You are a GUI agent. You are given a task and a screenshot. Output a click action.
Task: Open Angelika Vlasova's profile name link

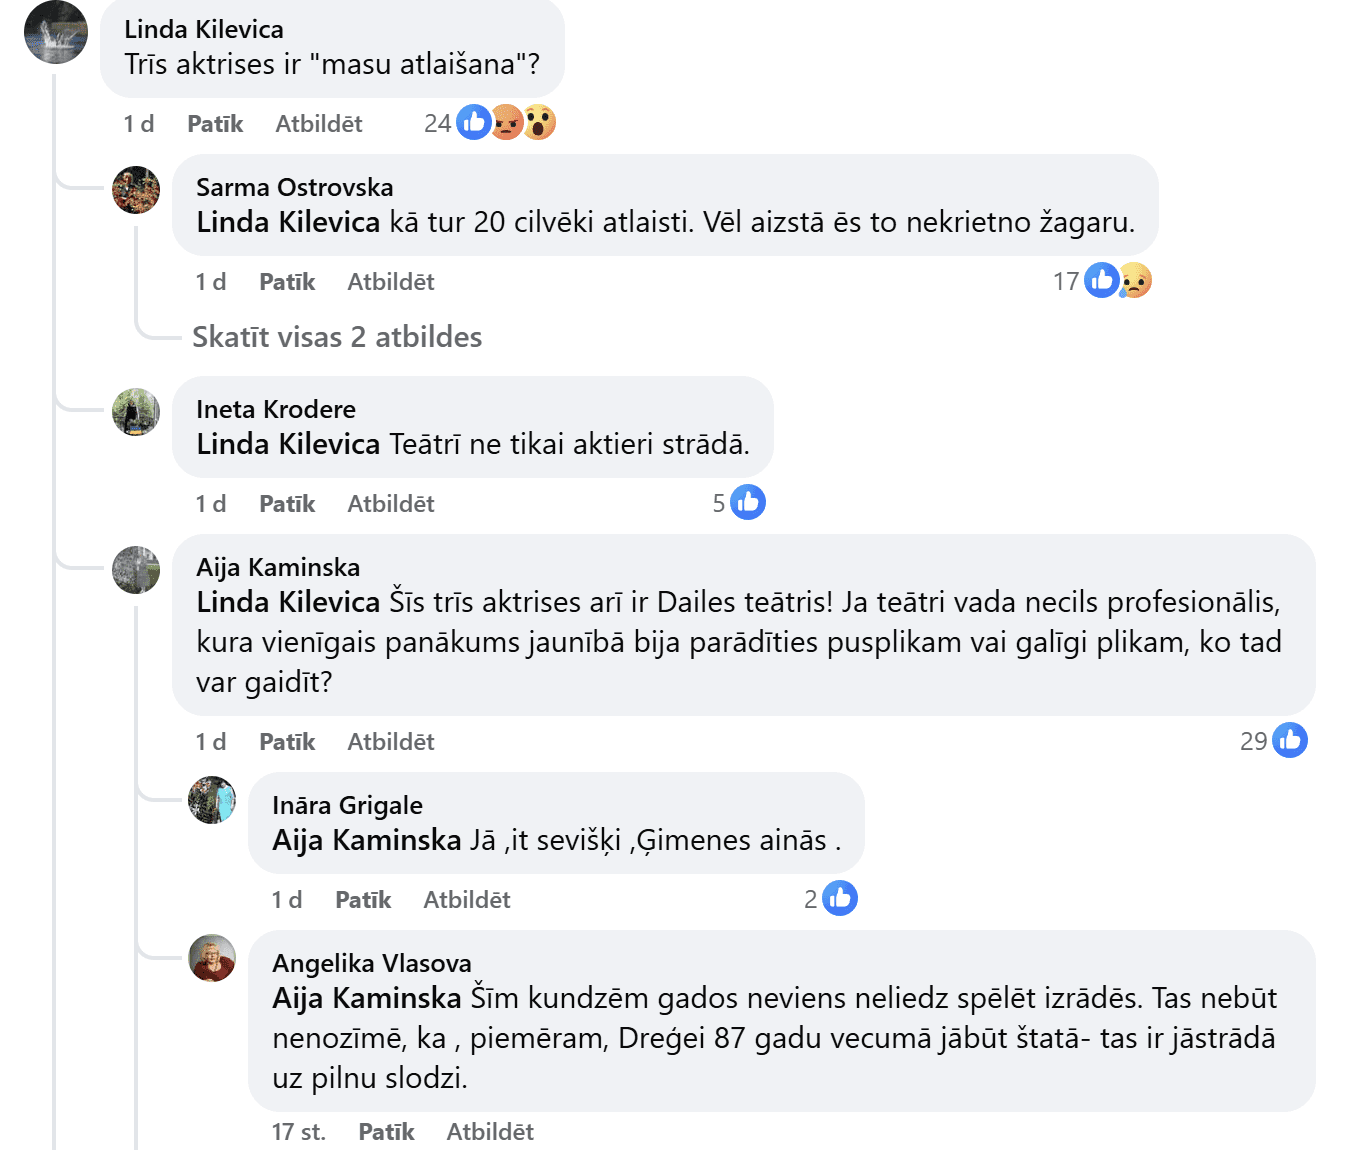coord(372,963)
